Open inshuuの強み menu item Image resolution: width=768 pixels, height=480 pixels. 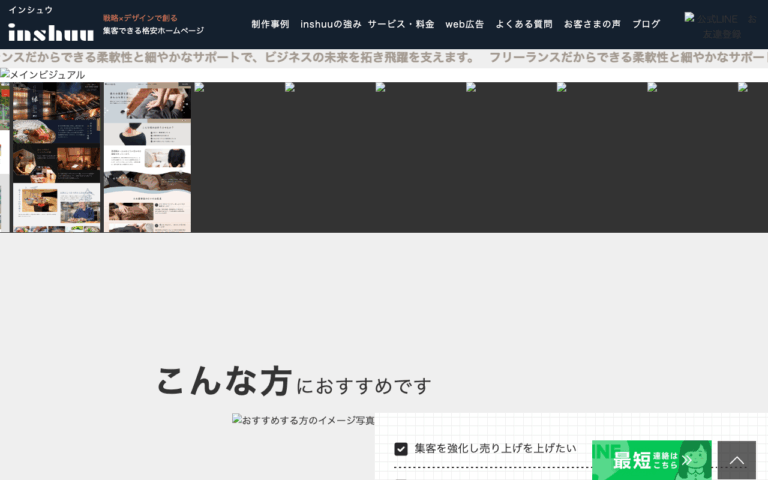pos(331,24)
